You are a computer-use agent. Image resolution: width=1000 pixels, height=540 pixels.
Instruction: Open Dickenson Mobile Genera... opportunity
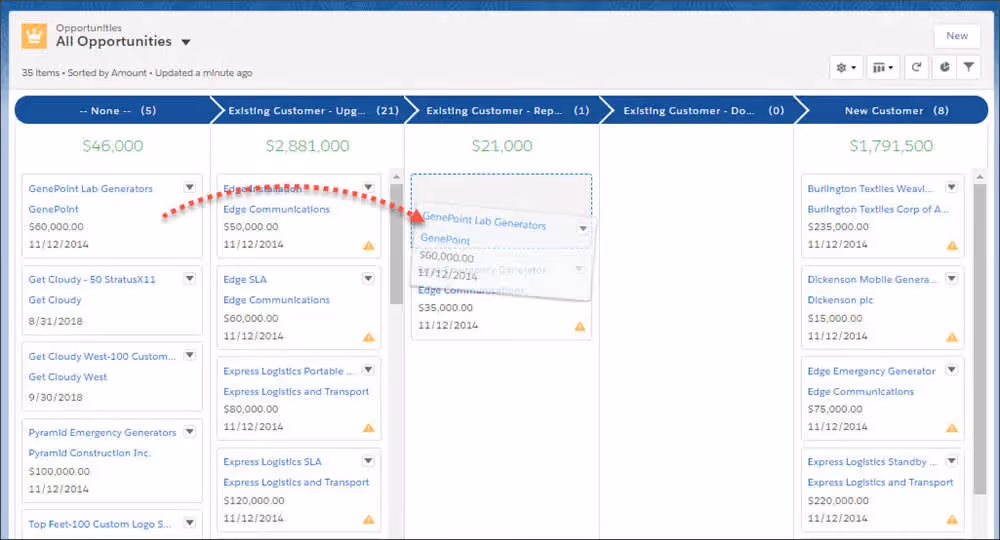[872, 279]
